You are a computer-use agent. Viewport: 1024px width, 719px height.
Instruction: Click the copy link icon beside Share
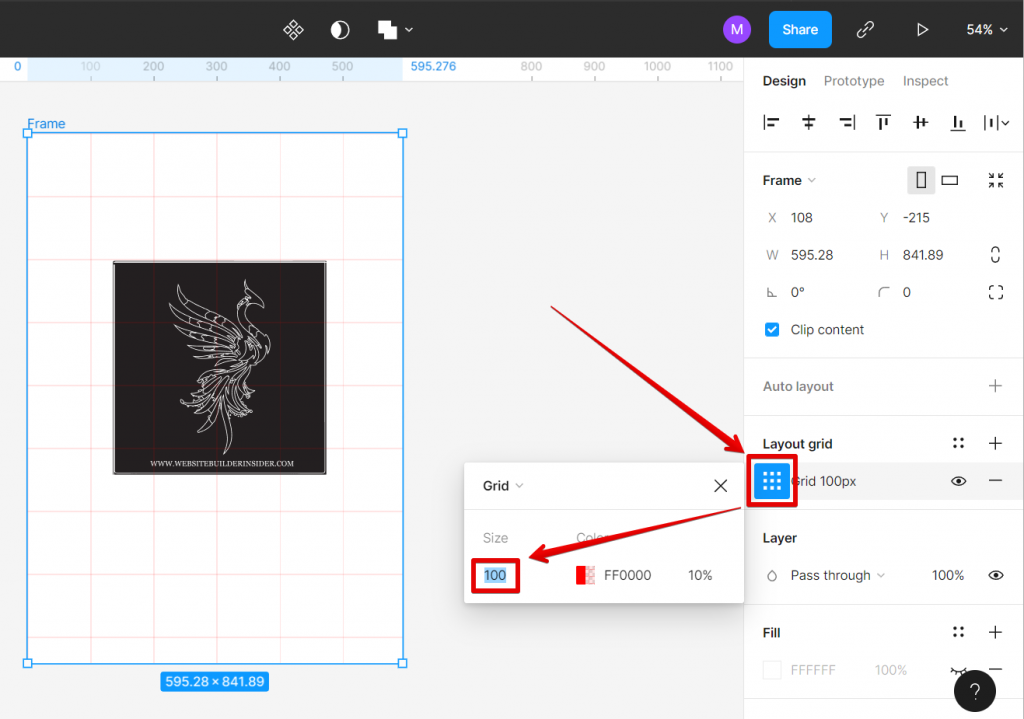coord(865,30)
